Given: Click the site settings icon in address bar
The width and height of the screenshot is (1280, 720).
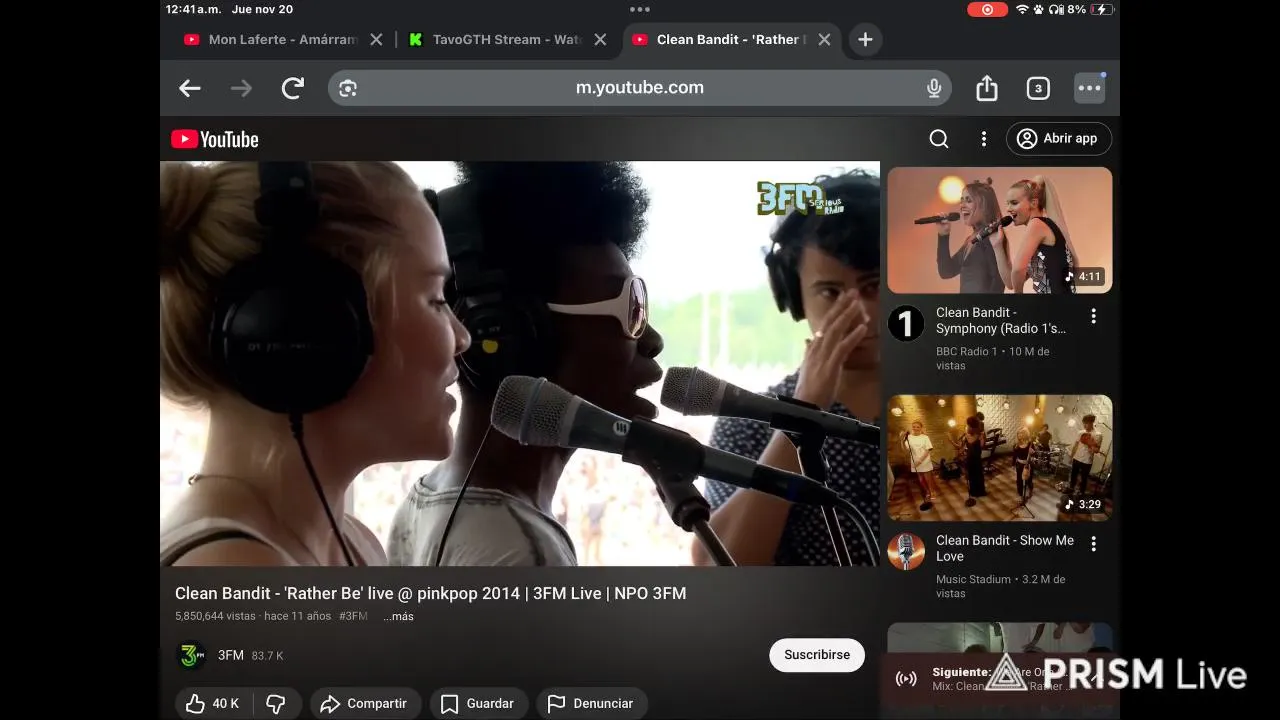Looking at the screenshot, I should pos(348,88).
